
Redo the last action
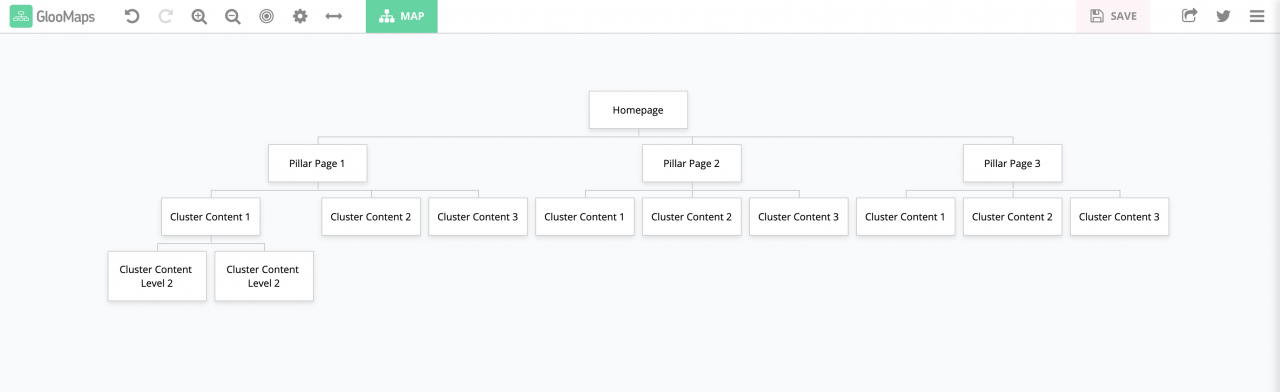[166, 16]
